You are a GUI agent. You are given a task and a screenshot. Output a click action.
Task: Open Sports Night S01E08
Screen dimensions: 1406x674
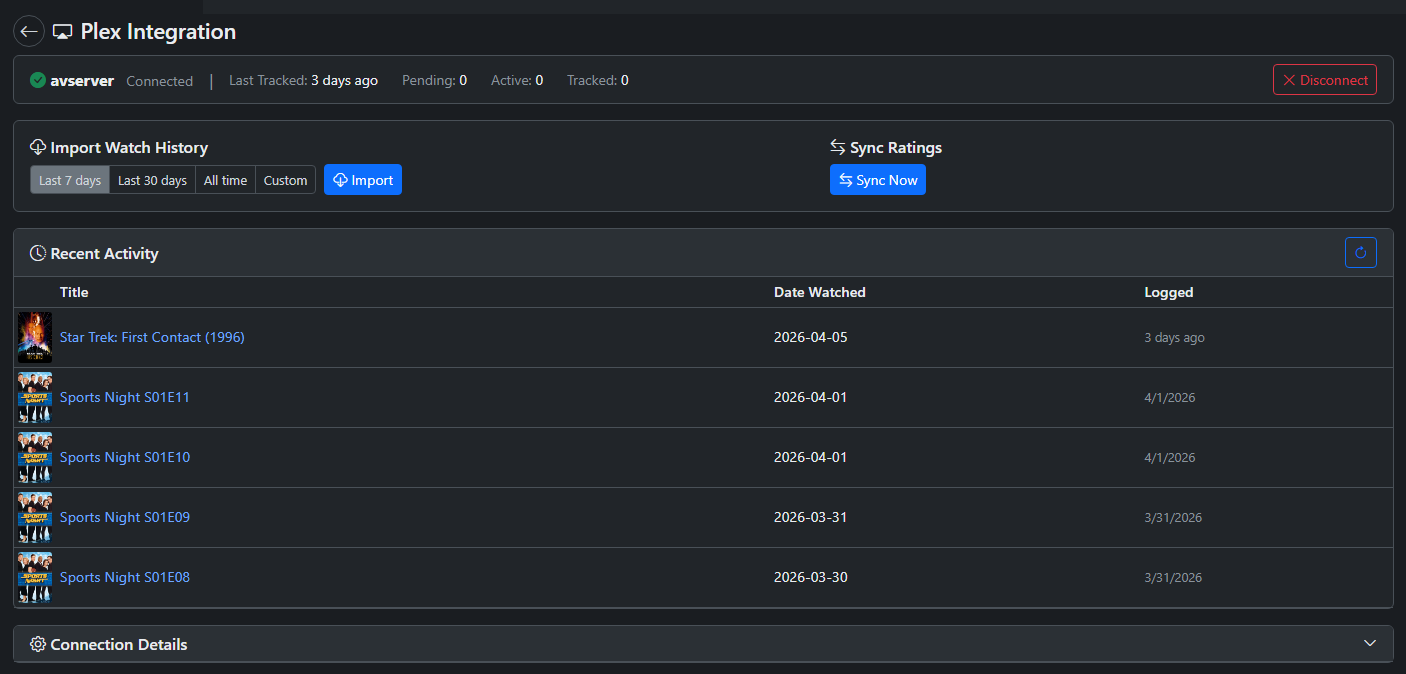(124, 577)
